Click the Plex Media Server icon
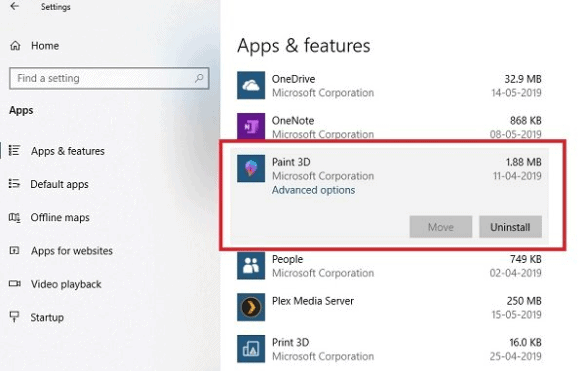Screen dimensions: 585x371 [x=251, y=307]
